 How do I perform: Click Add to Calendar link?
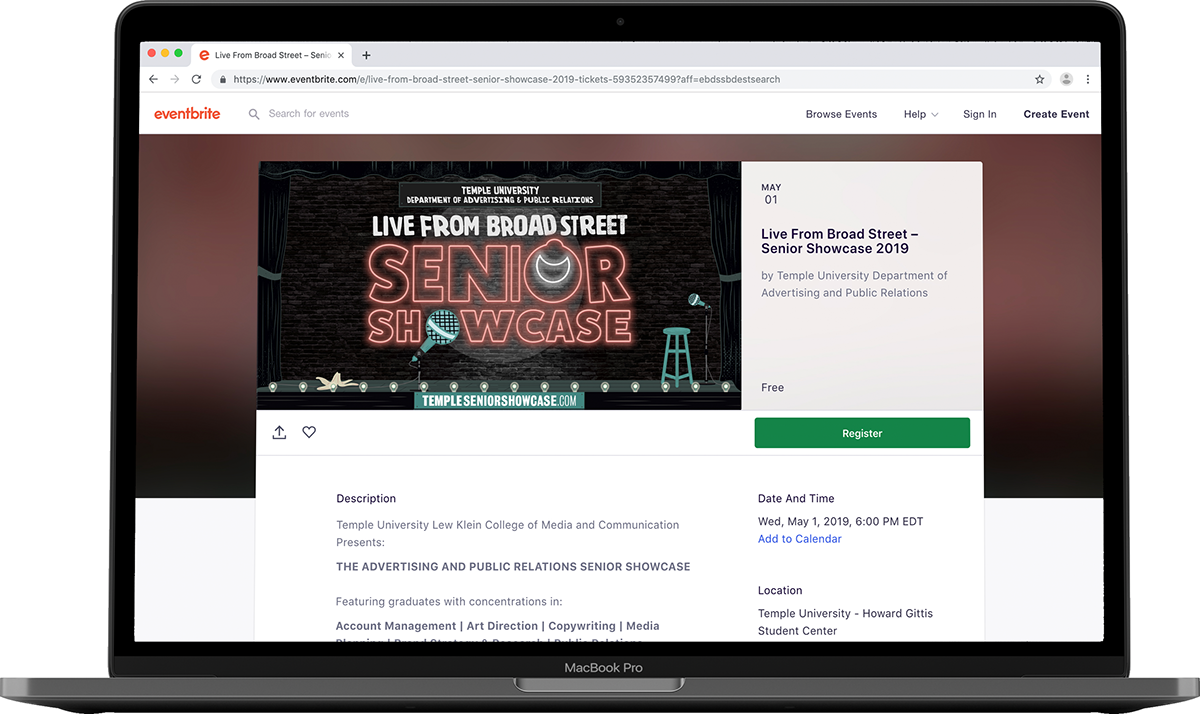point(800,539)
